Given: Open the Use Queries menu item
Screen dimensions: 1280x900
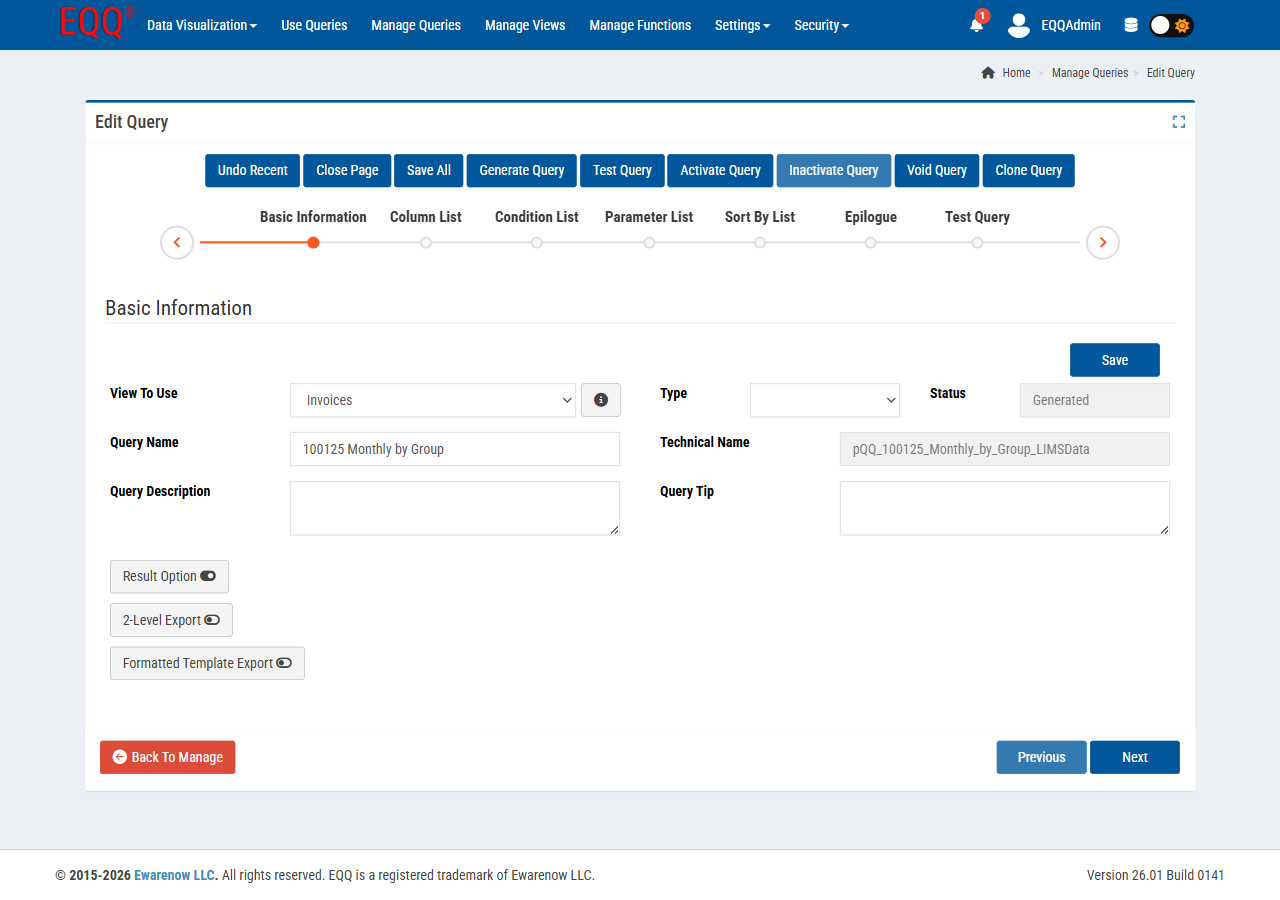Looking at the screenshot, I should tap(313, 25).
